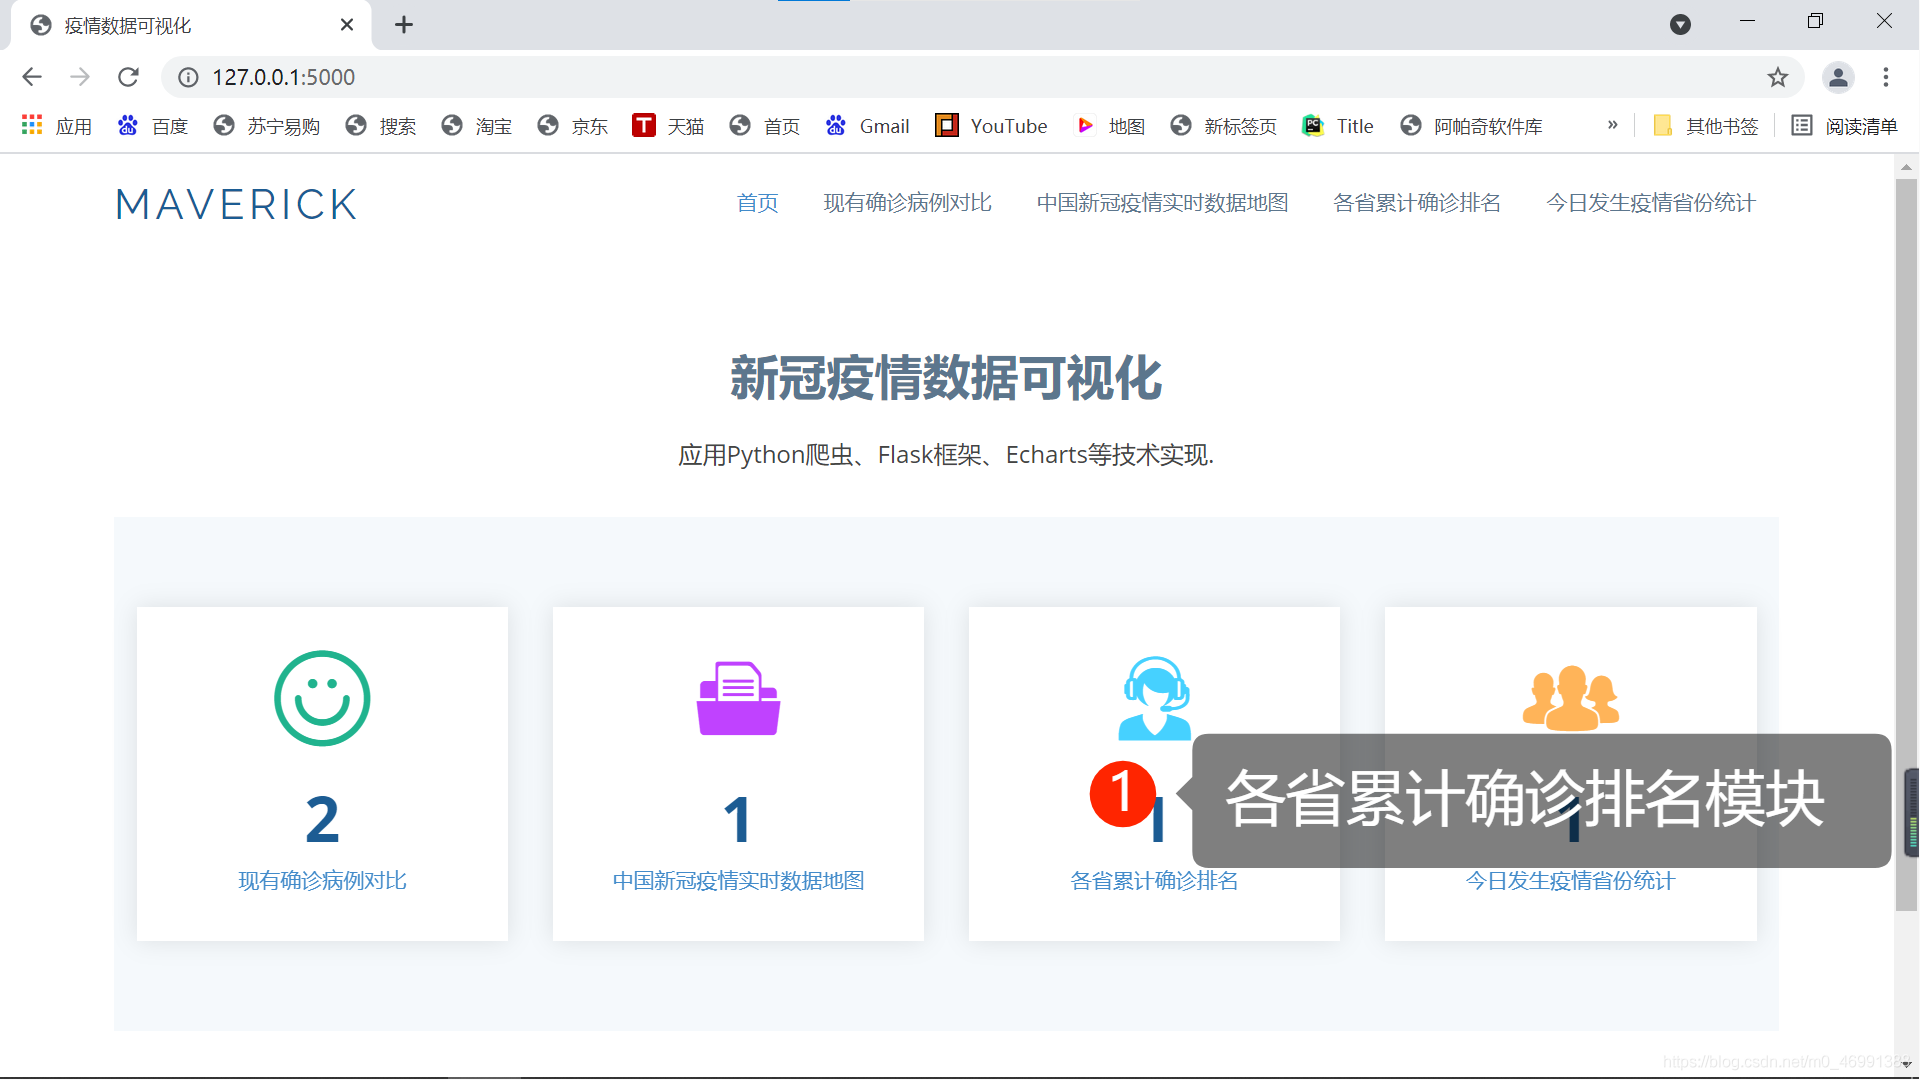Click the browser forward arrow

click(80, 77)
